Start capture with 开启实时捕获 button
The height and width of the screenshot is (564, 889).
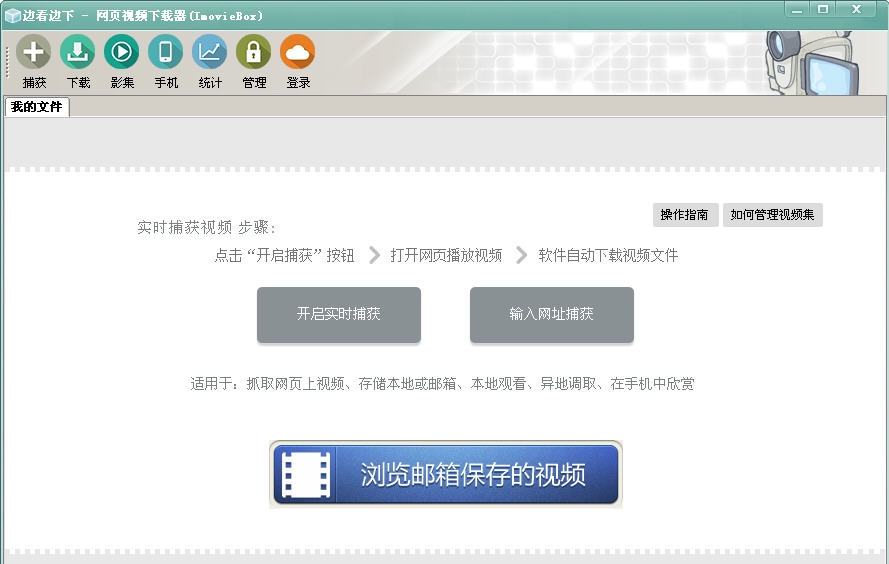(338, 315)
